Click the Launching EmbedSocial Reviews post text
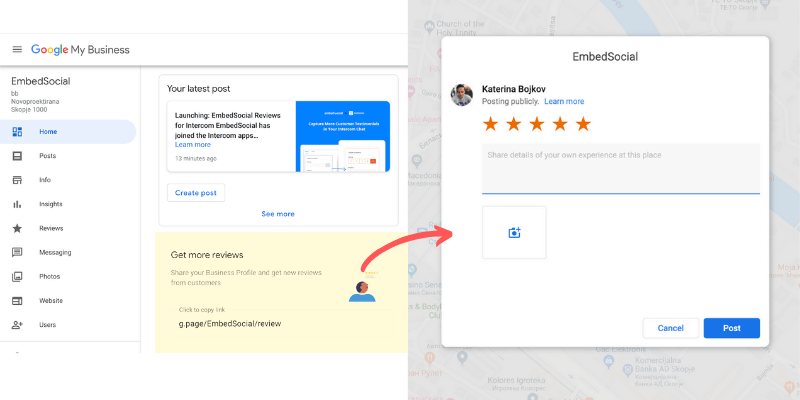Screen dimensions: 800x400 point(228,126)
